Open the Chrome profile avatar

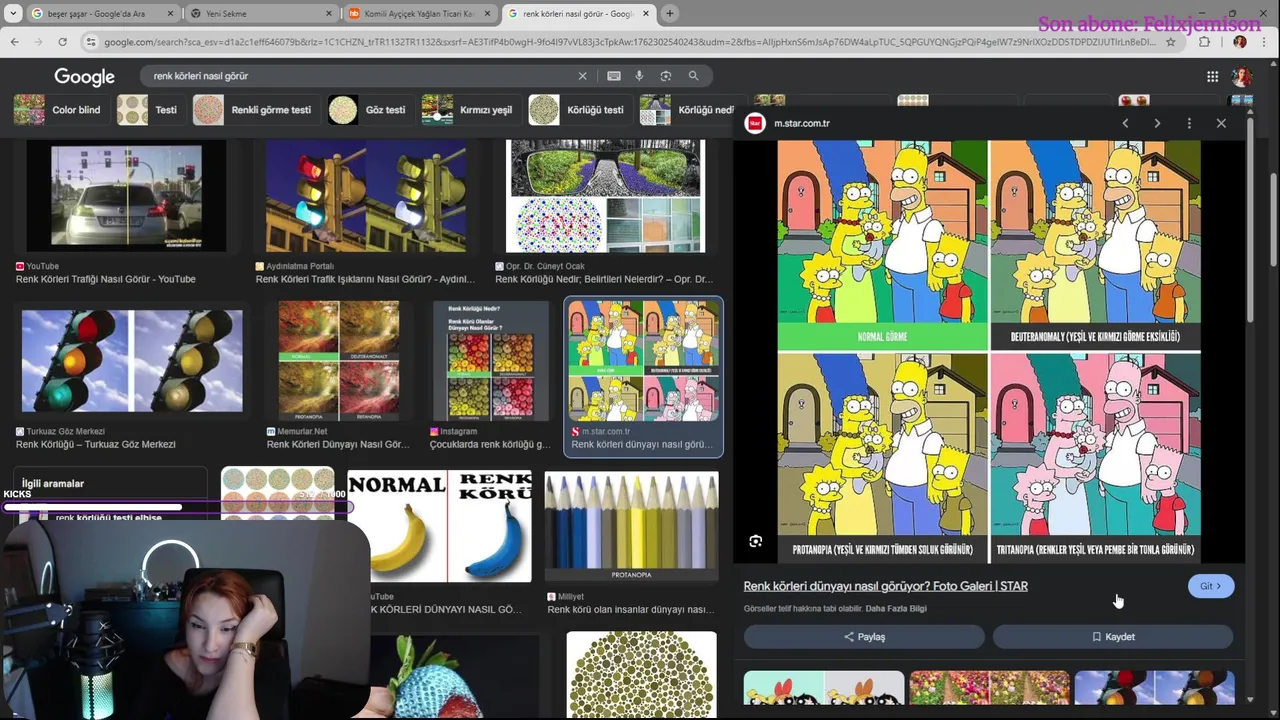(1240, 42)
